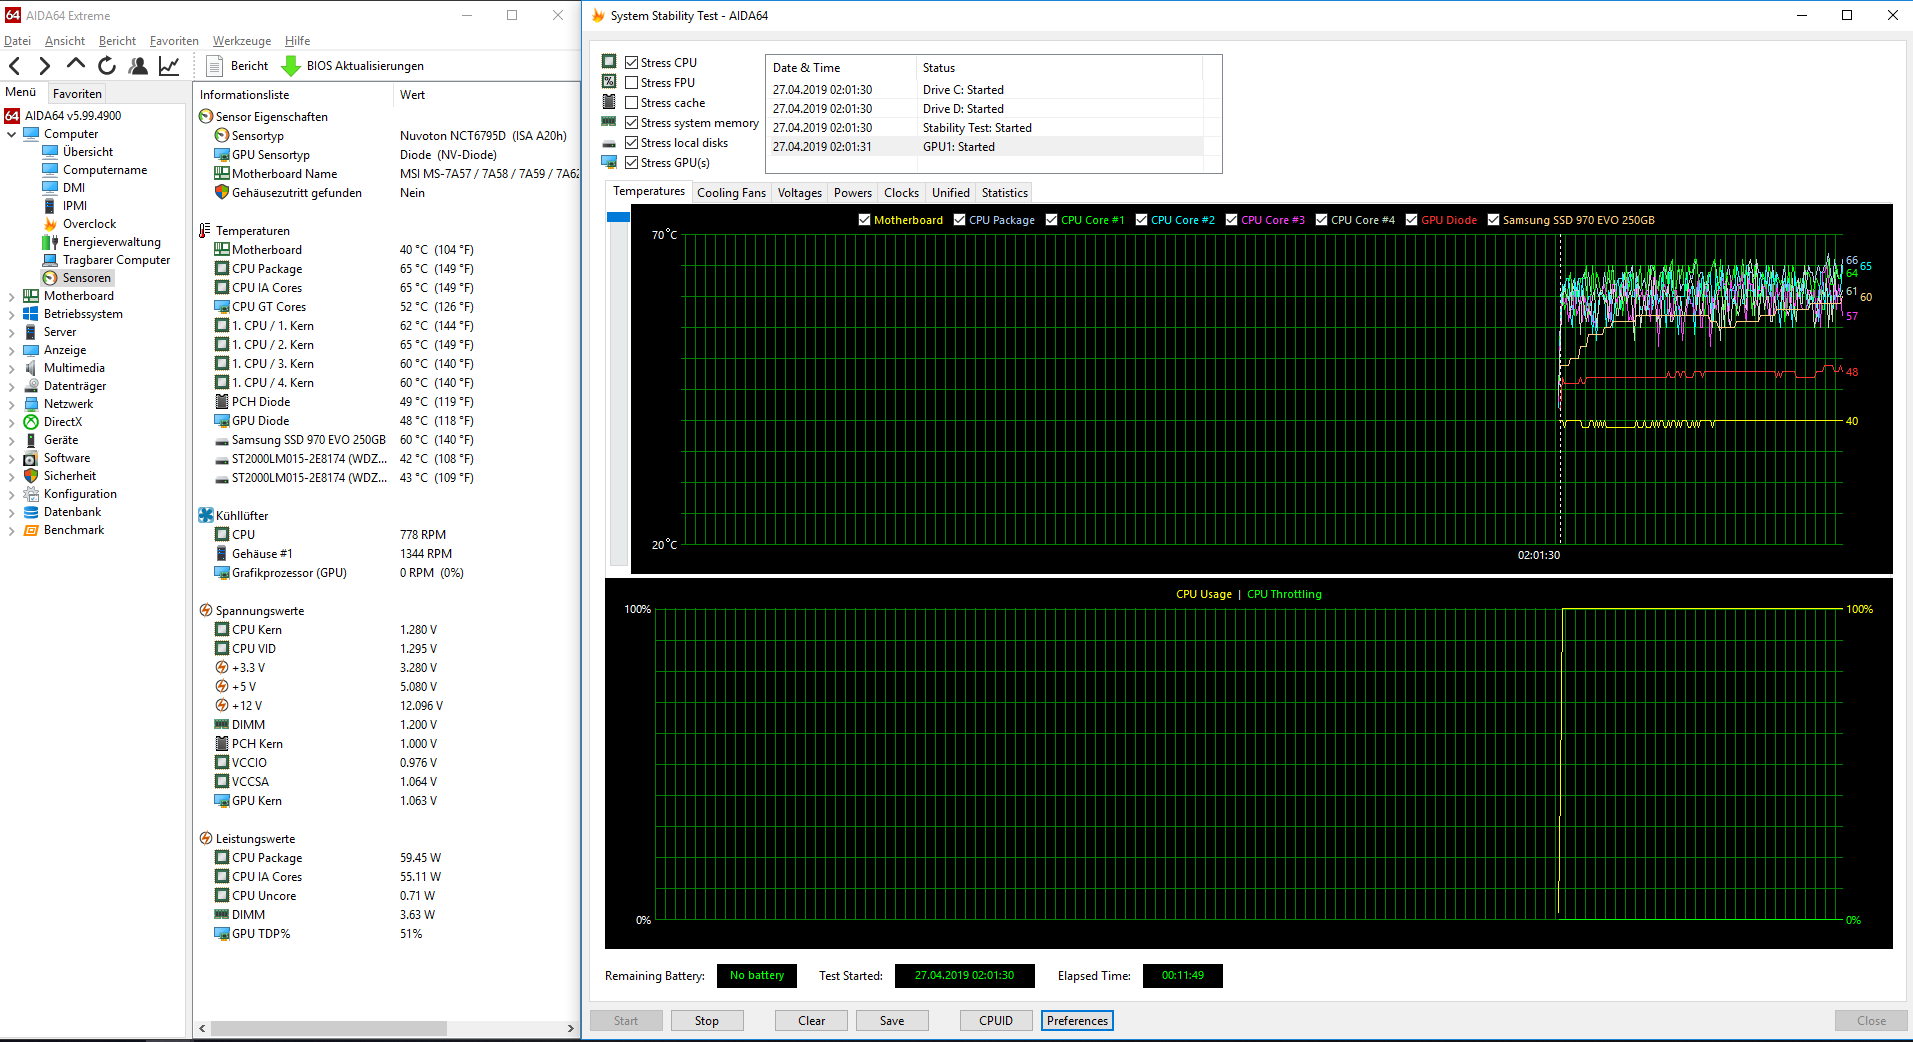Uncheck CPU Package in the graph legend
The height and width of the screenshot is (1042, 1913).
pos(960,220)
